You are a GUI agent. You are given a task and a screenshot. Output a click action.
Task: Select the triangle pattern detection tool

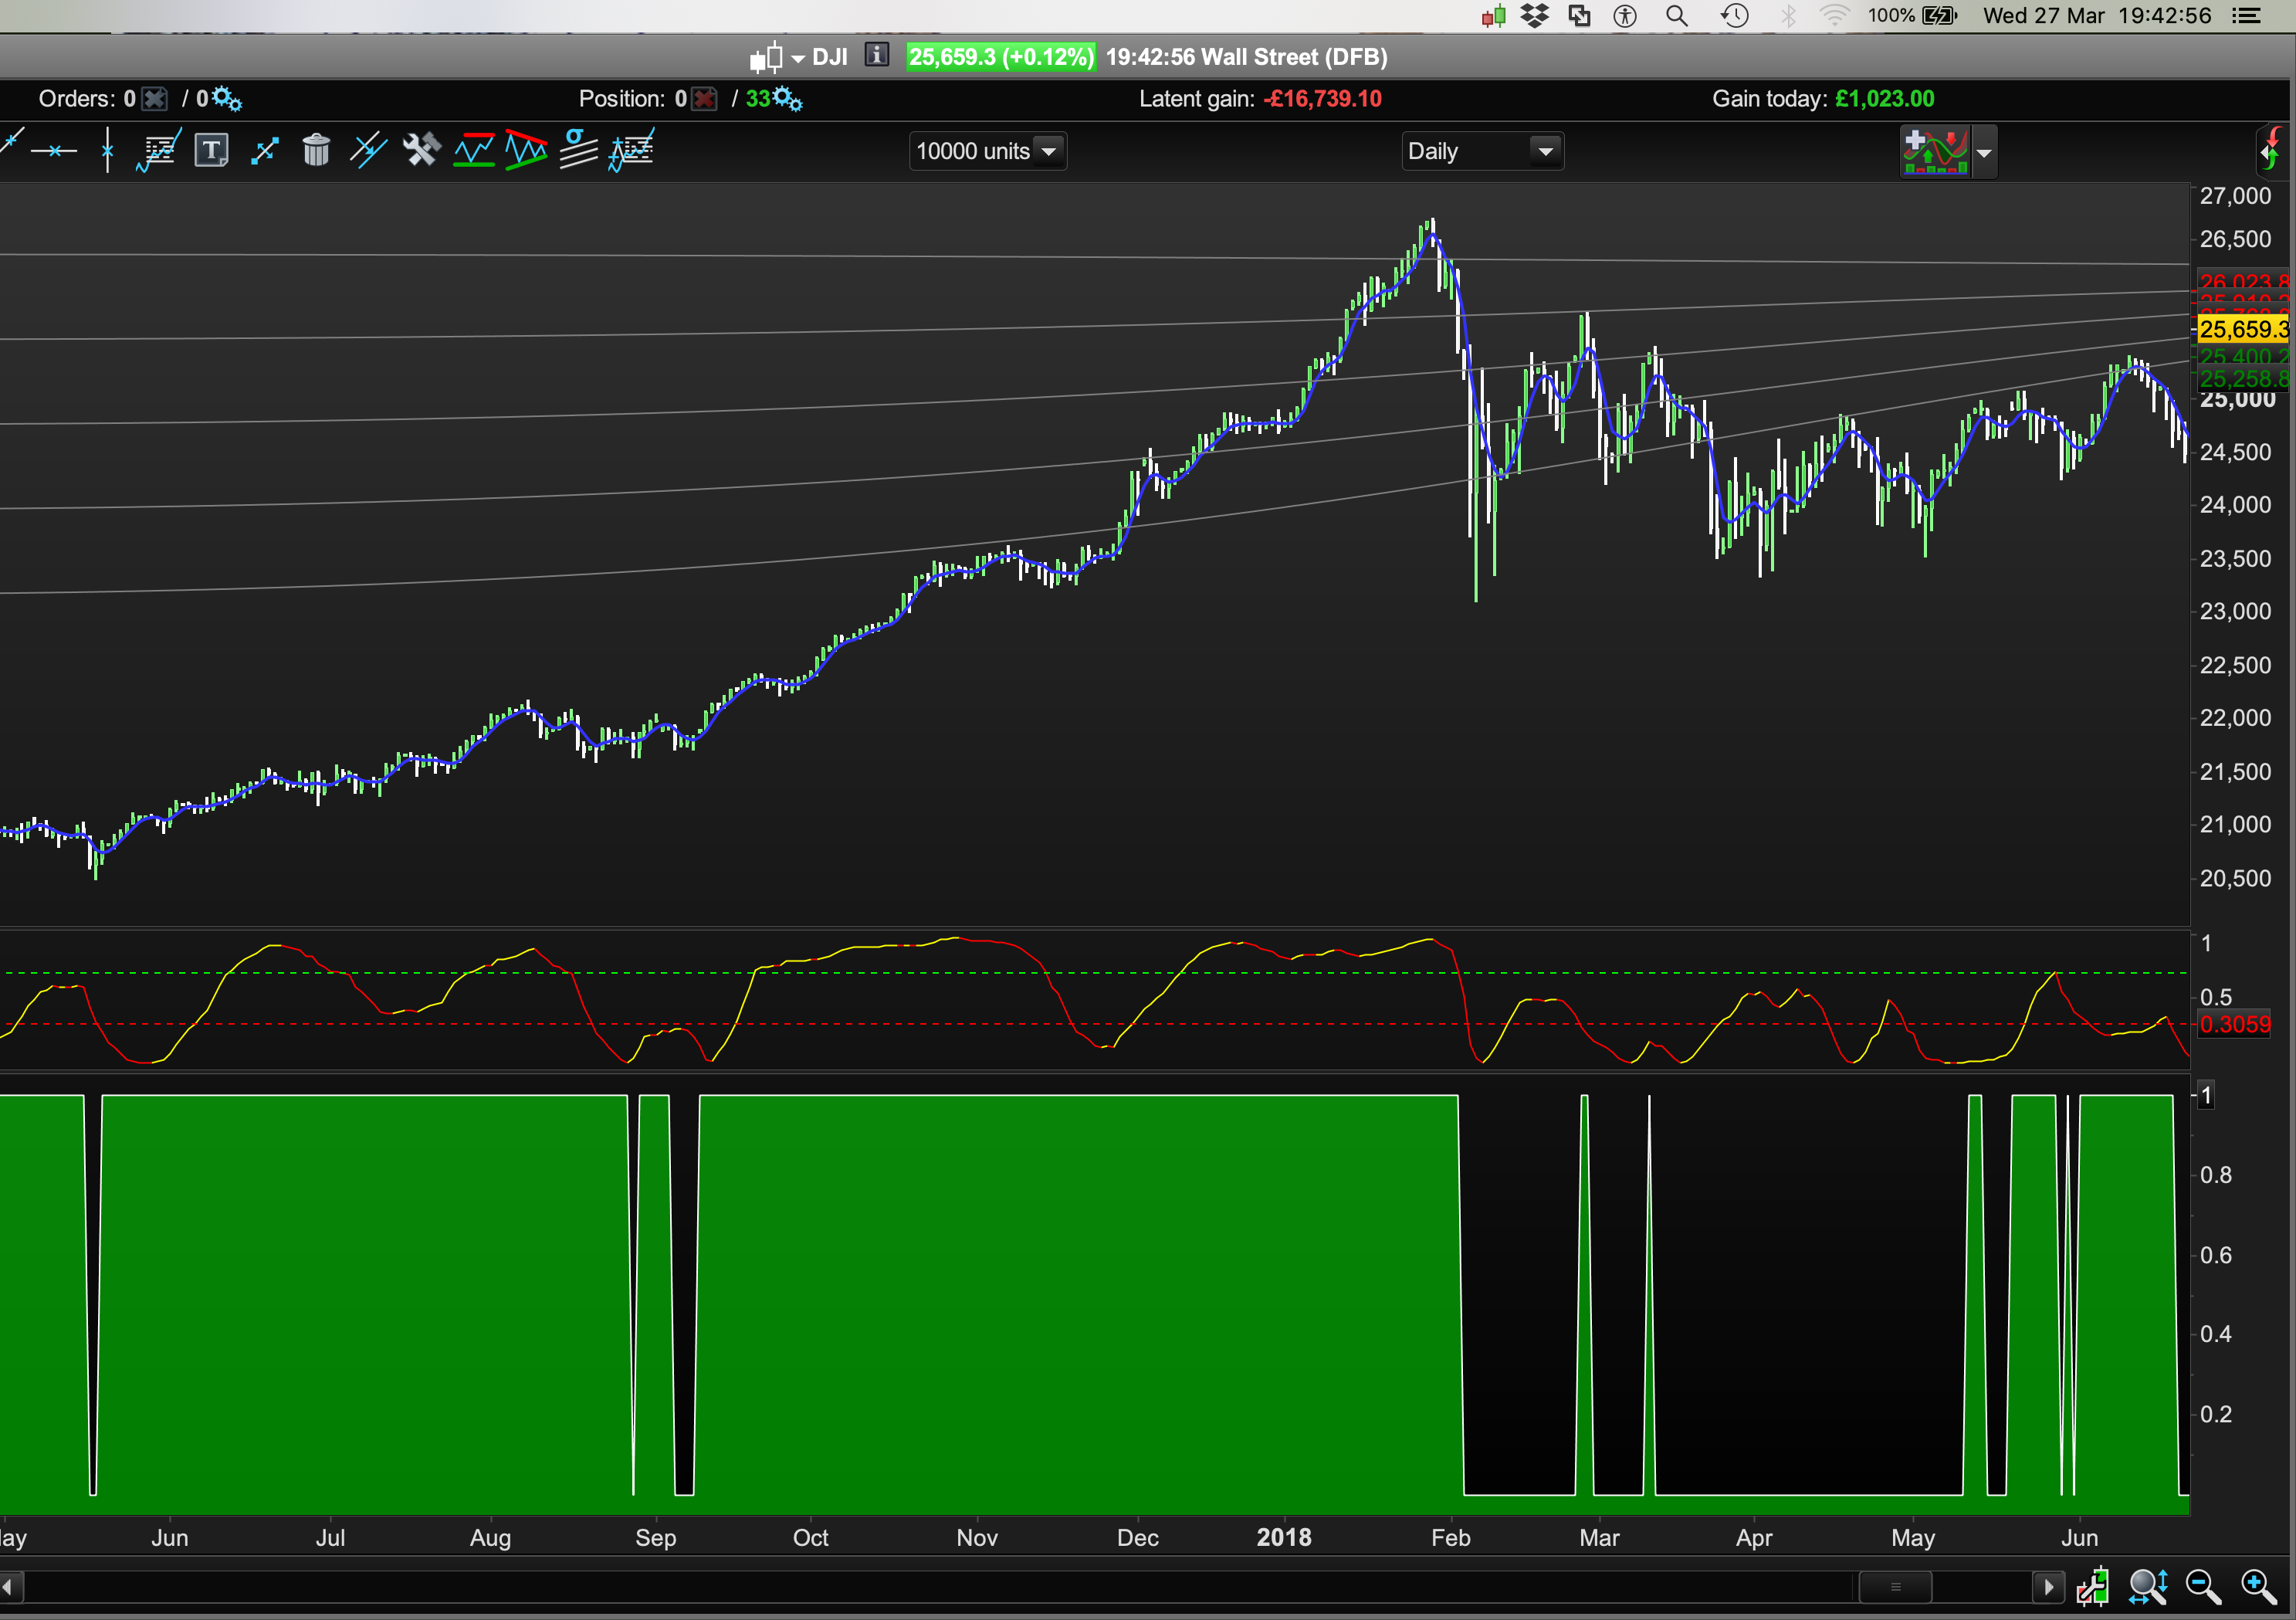pos(526,151)
